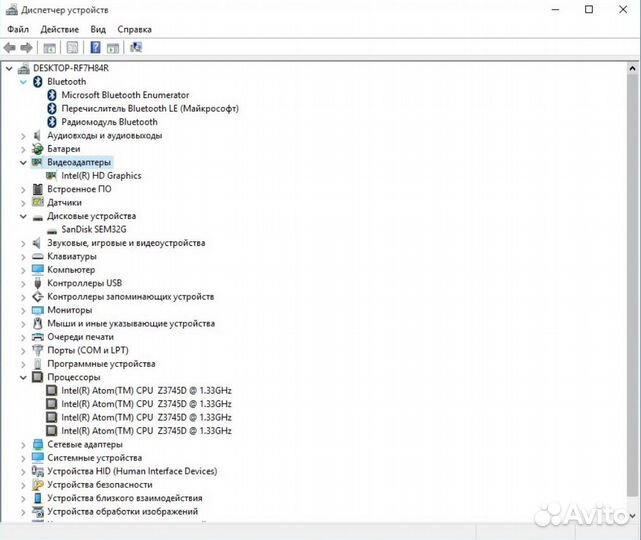Click the Видеоадаптеры display adapter icon
Image resolution: width=641 pixels, height=540 pixels.
coord(37,162)
